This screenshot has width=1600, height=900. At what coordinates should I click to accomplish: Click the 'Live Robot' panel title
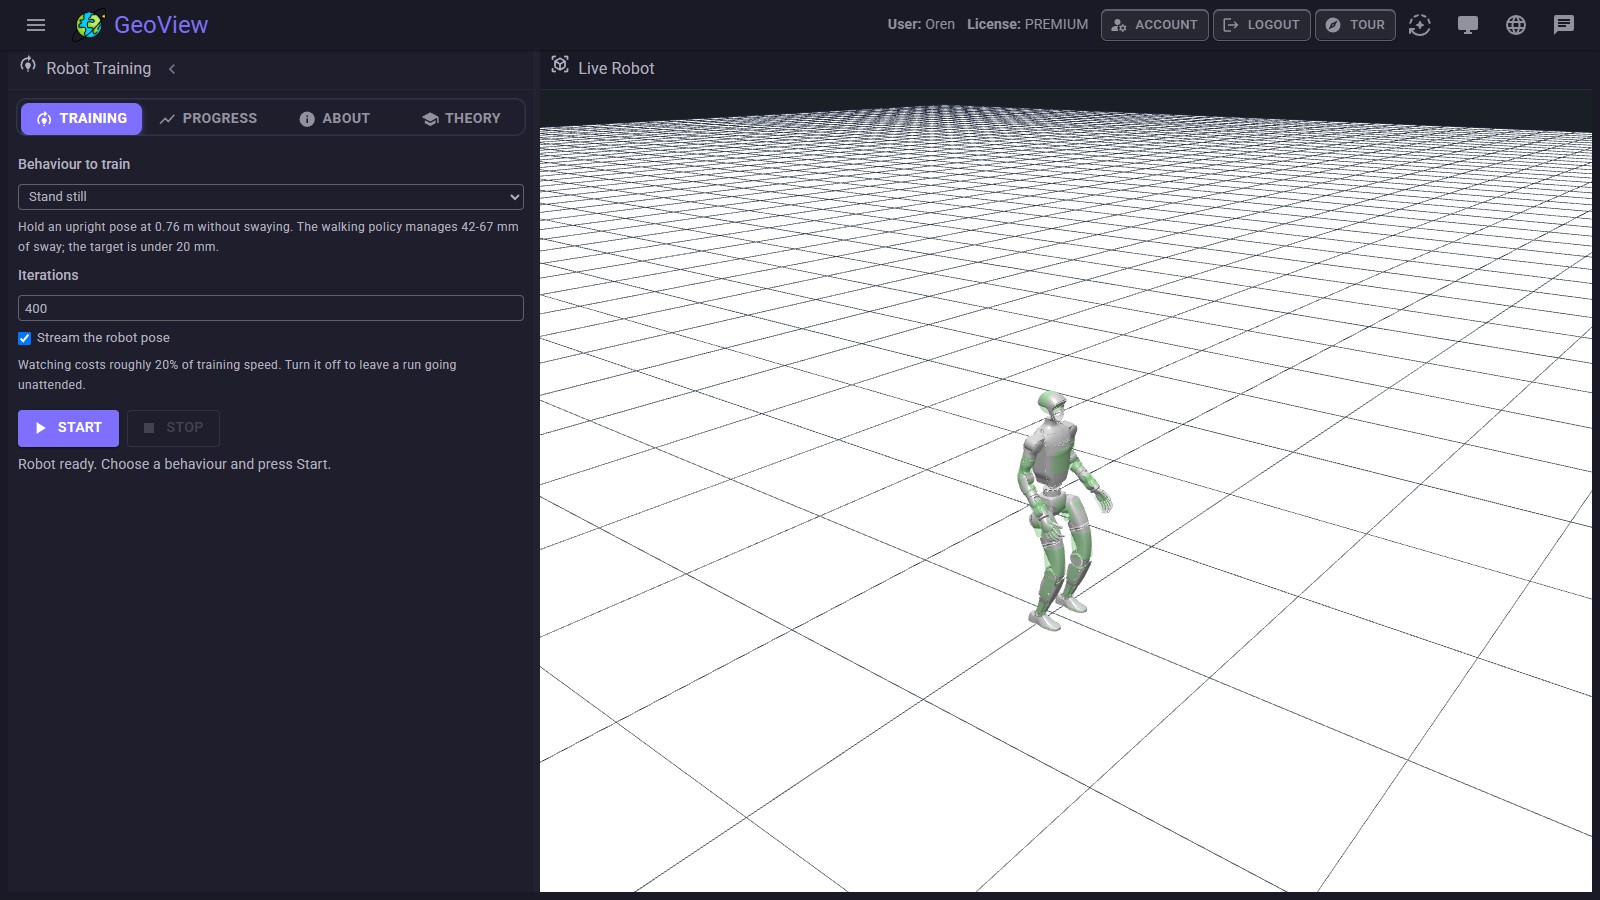(616, 68)
